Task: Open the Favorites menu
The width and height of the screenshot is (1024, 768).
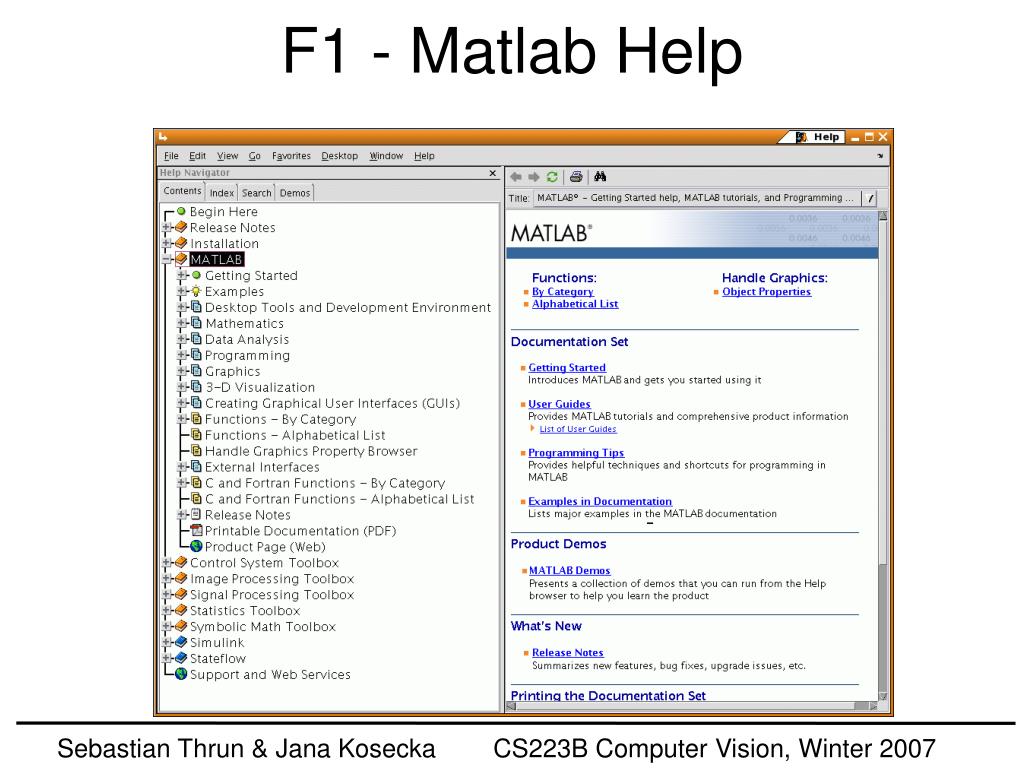Action: click(291, 156)
